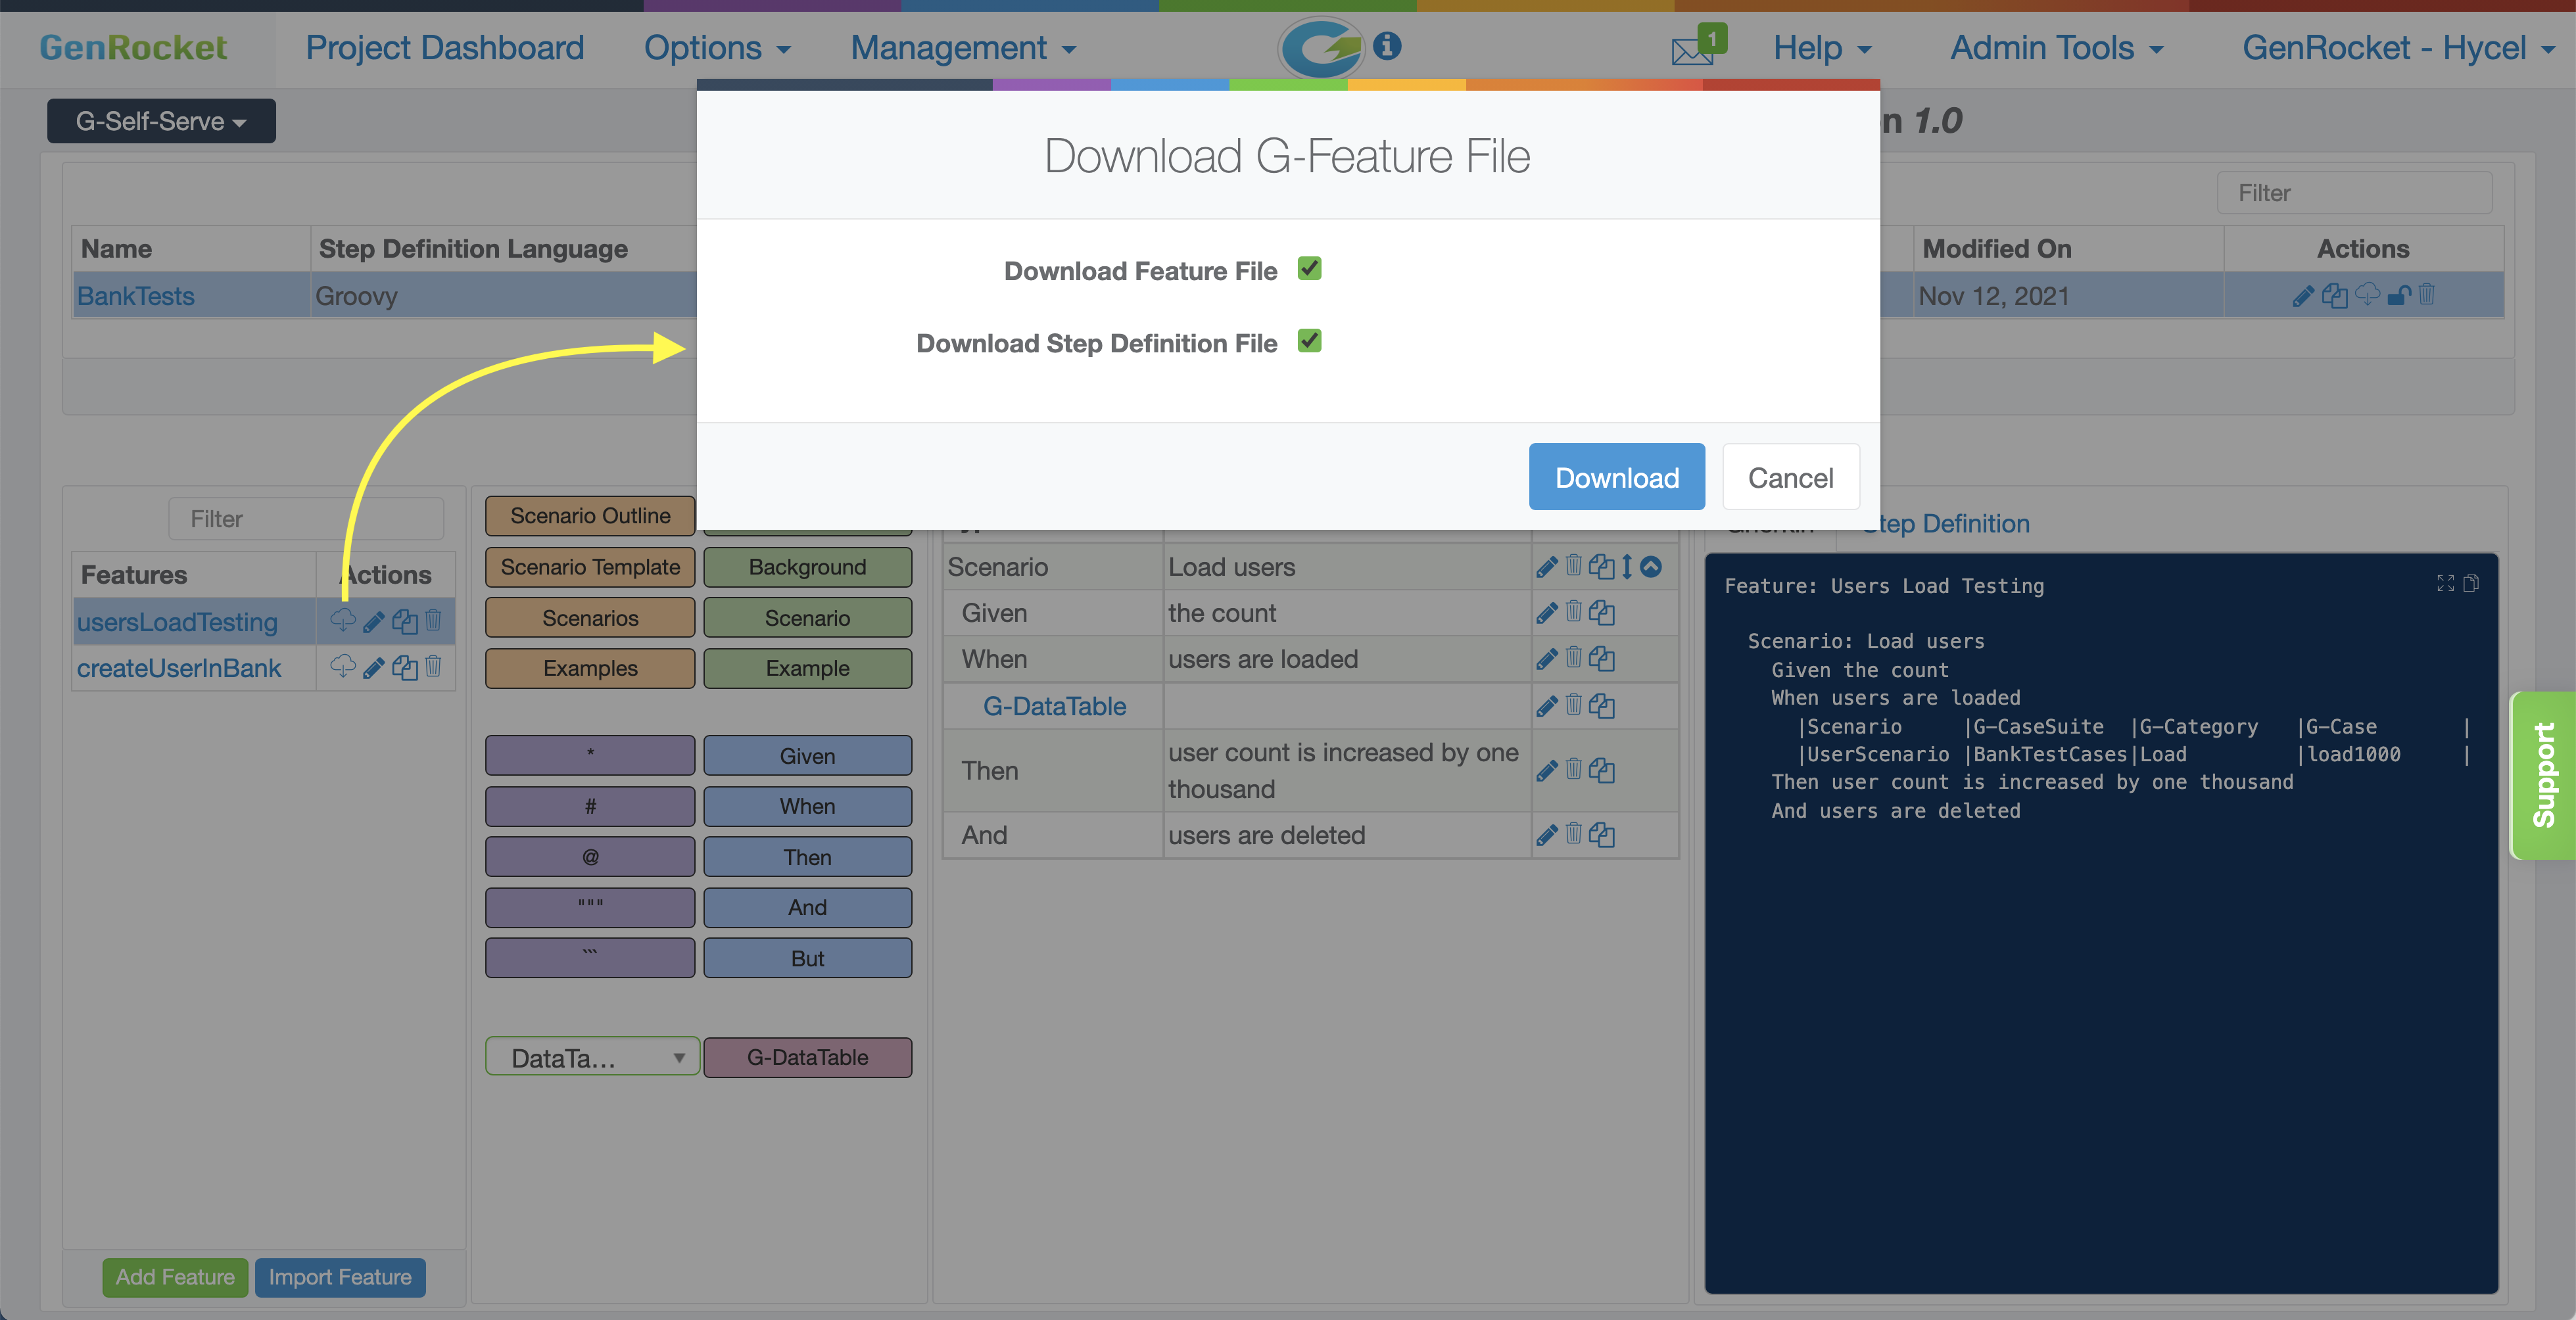Click the expand fullscreen icon in the code panel

click(2445, 583)
